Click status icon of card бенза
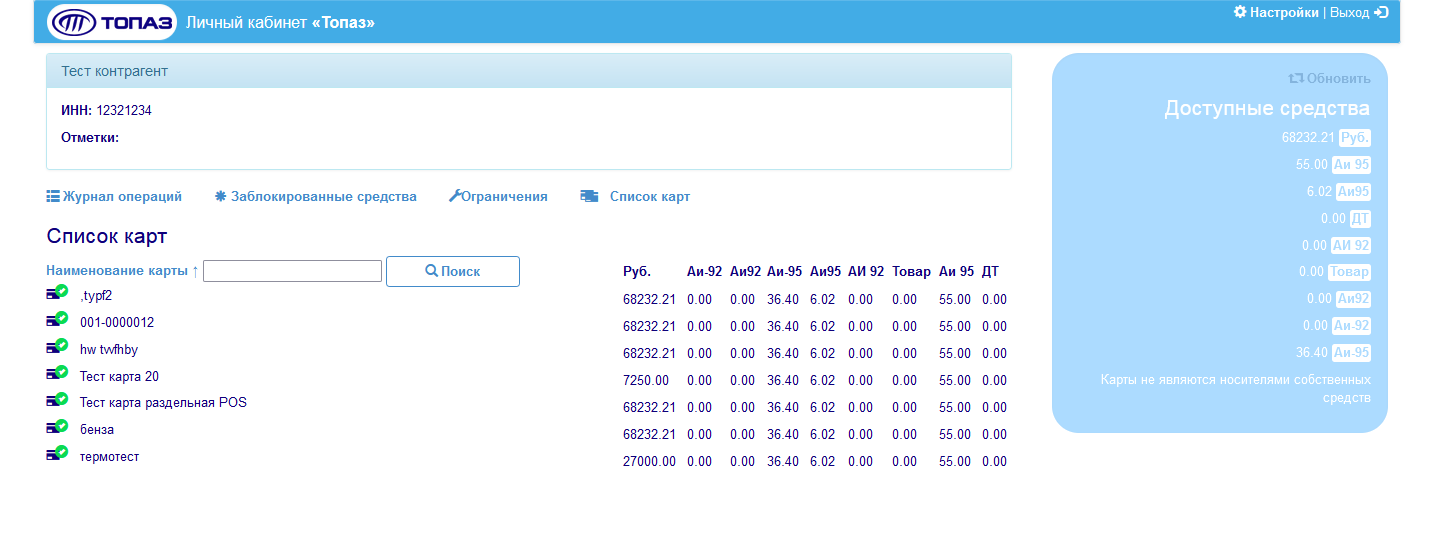Image resolution: width=1437 pixels, height=536 pixels. [x=57, y=426]
